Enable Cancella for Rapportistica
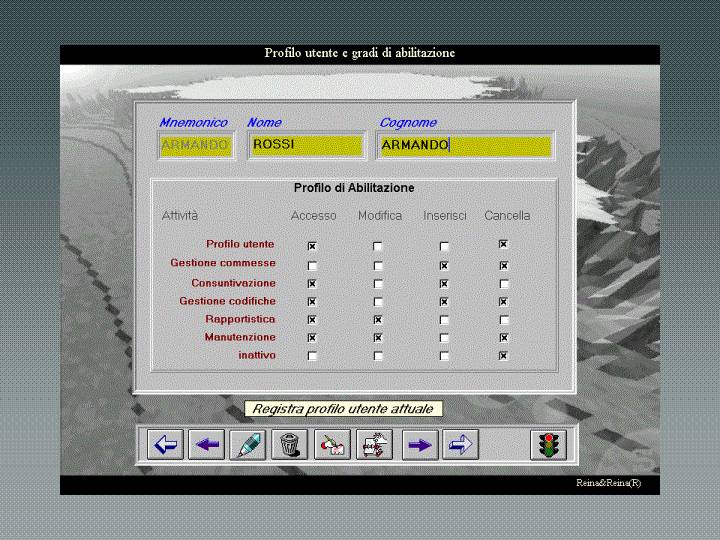The width and height of the screenshot is (720, 540). click(x=504, y=320)
